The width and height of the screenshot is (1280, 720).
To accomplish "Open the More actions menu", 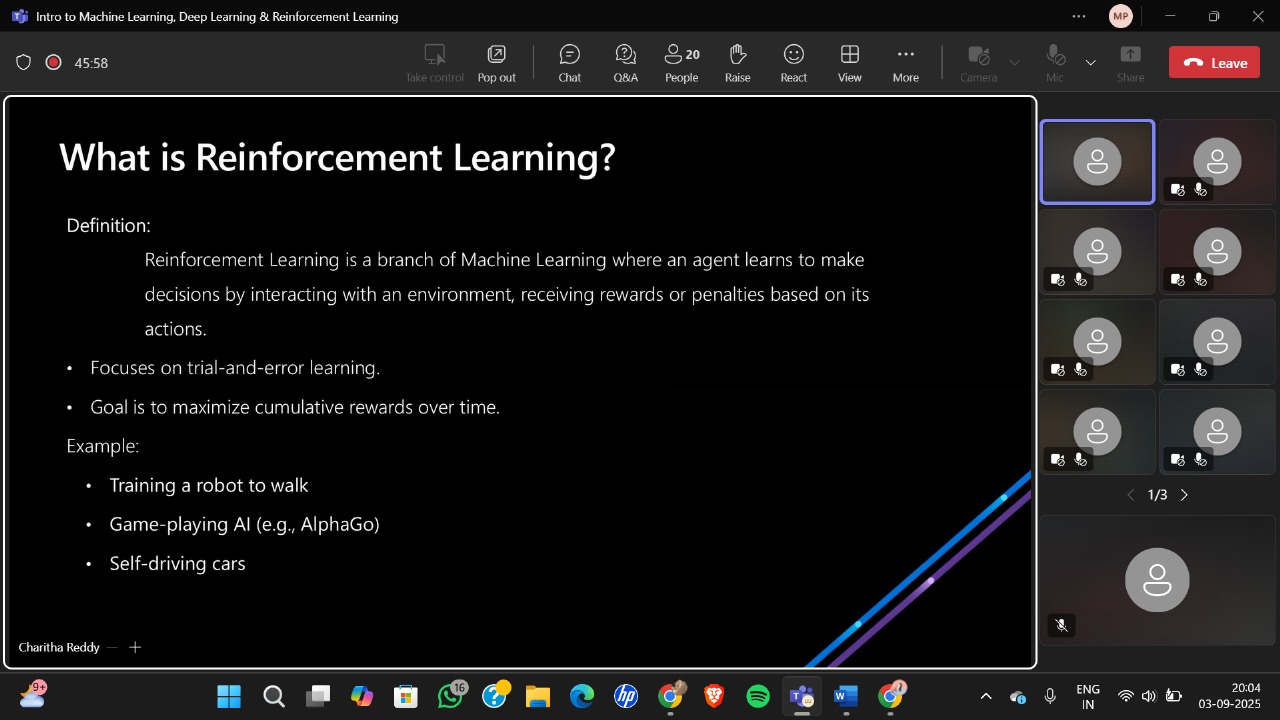I will click(x=905, y=62).
